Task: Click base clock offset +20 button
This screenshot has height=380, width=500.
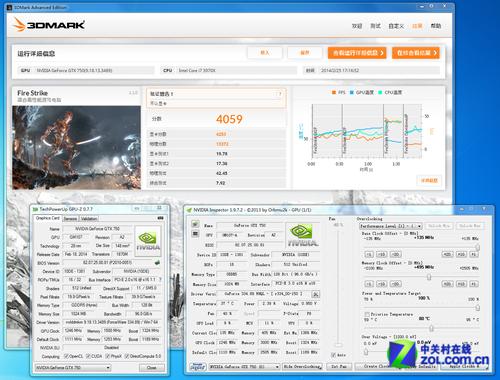Action: pyautogui.click(x=447, y=254)
